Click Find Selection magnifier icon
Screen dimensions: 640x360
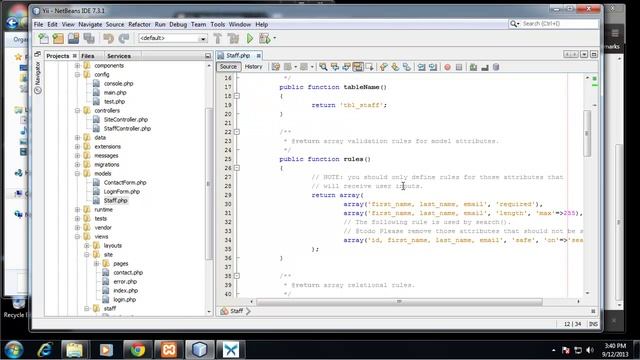(323, 67)
